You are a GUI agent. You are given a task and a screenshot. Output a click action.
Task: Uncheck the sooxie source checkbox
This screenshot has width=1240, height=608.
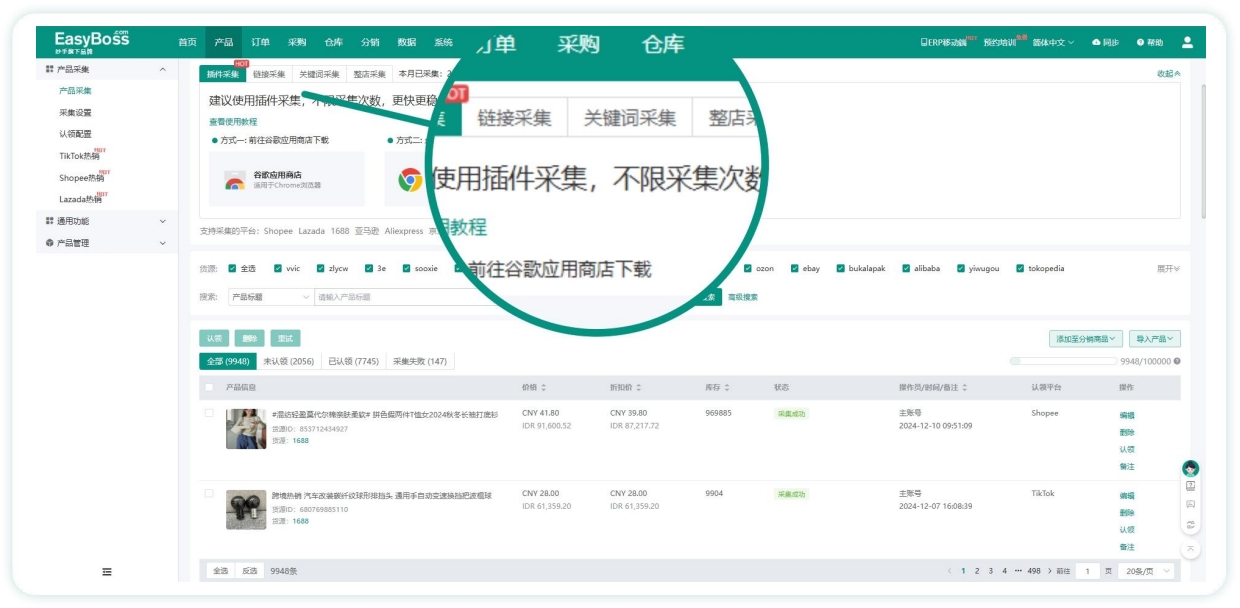(x=406, y=268)
